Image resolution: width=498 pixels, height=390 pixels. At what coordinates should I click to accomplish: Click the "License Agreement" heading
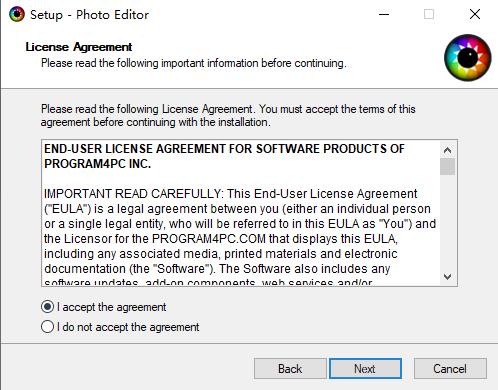pos(79,47)
